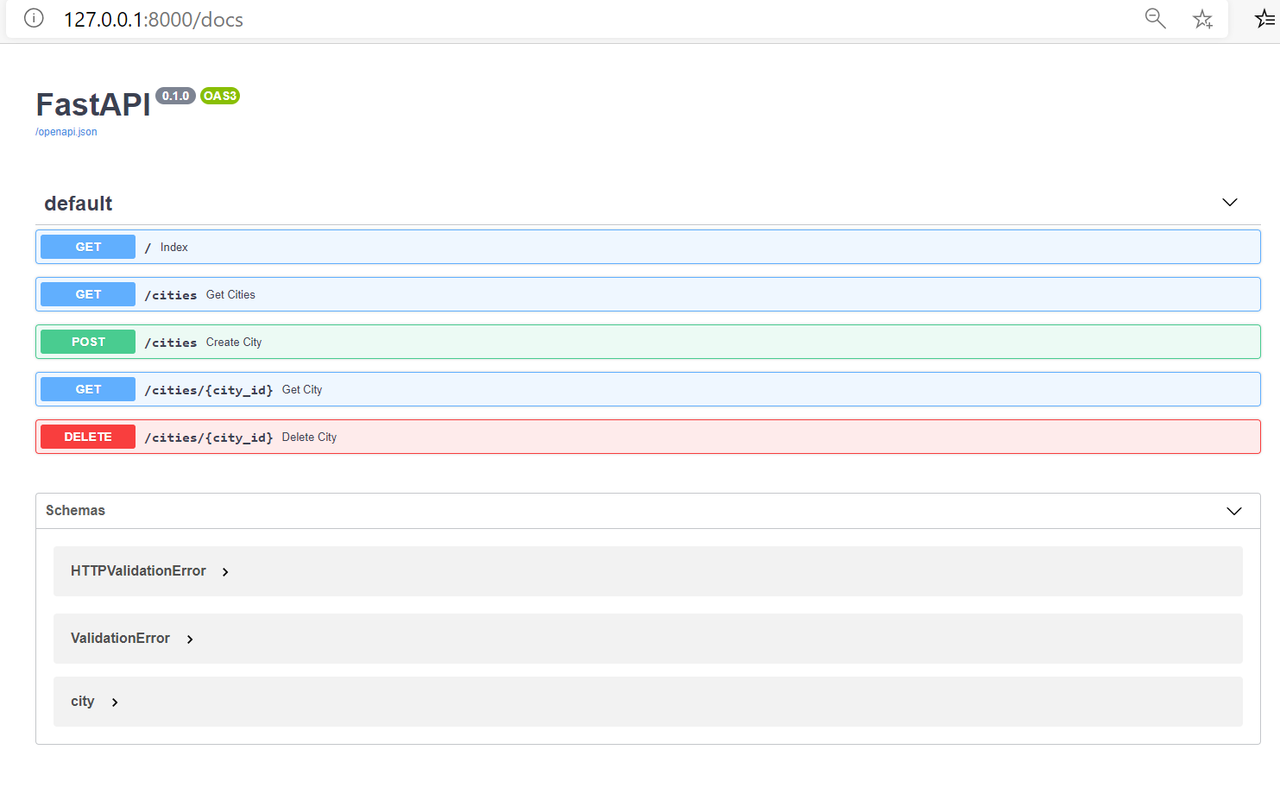This screenshot has width=1280, height=793.
Task: Expand the GET /cities/{city_id} Get City endpoint
Action: (648, 389)
